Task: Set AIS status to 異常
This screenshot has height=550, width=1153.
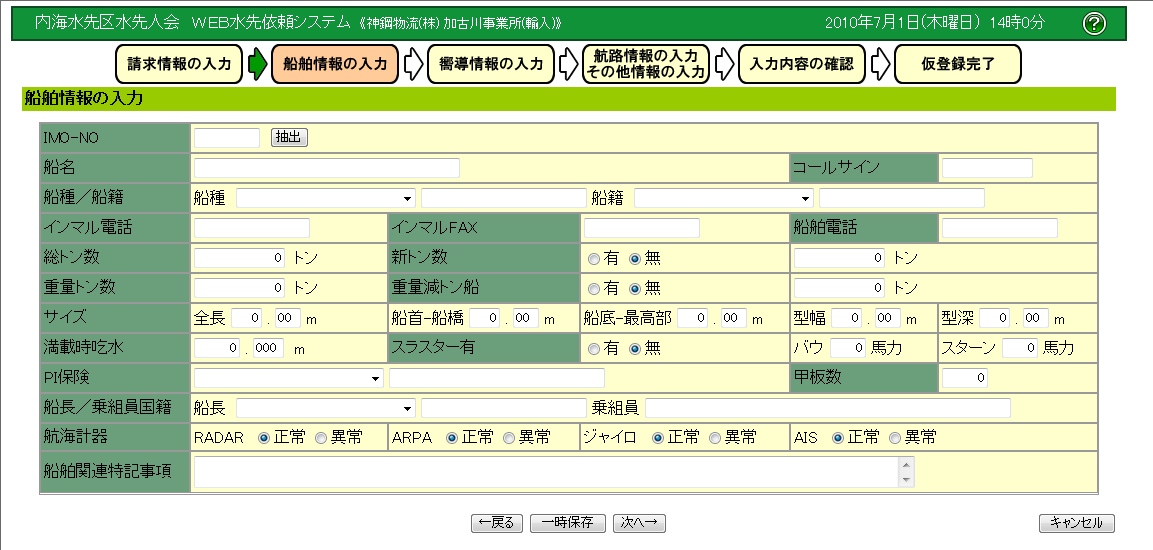Action: click(x=895, y=438)
